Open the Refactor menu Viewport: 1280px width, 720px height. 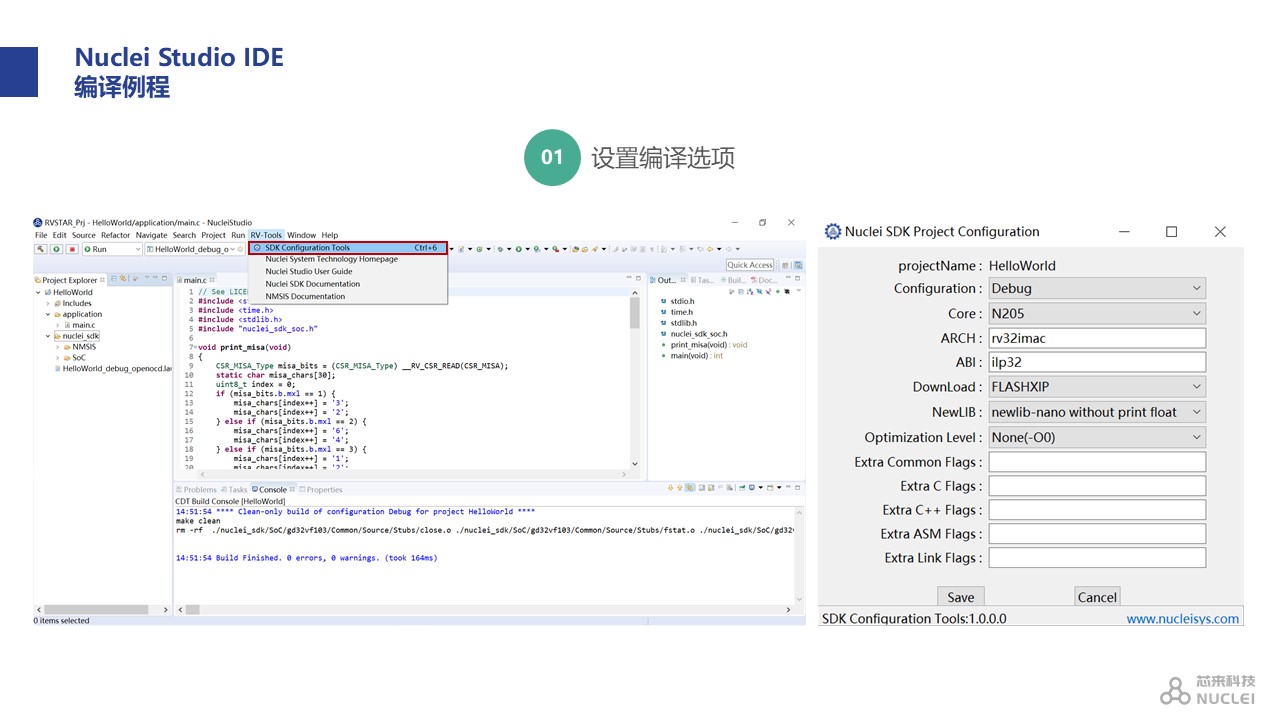point(116,235)
